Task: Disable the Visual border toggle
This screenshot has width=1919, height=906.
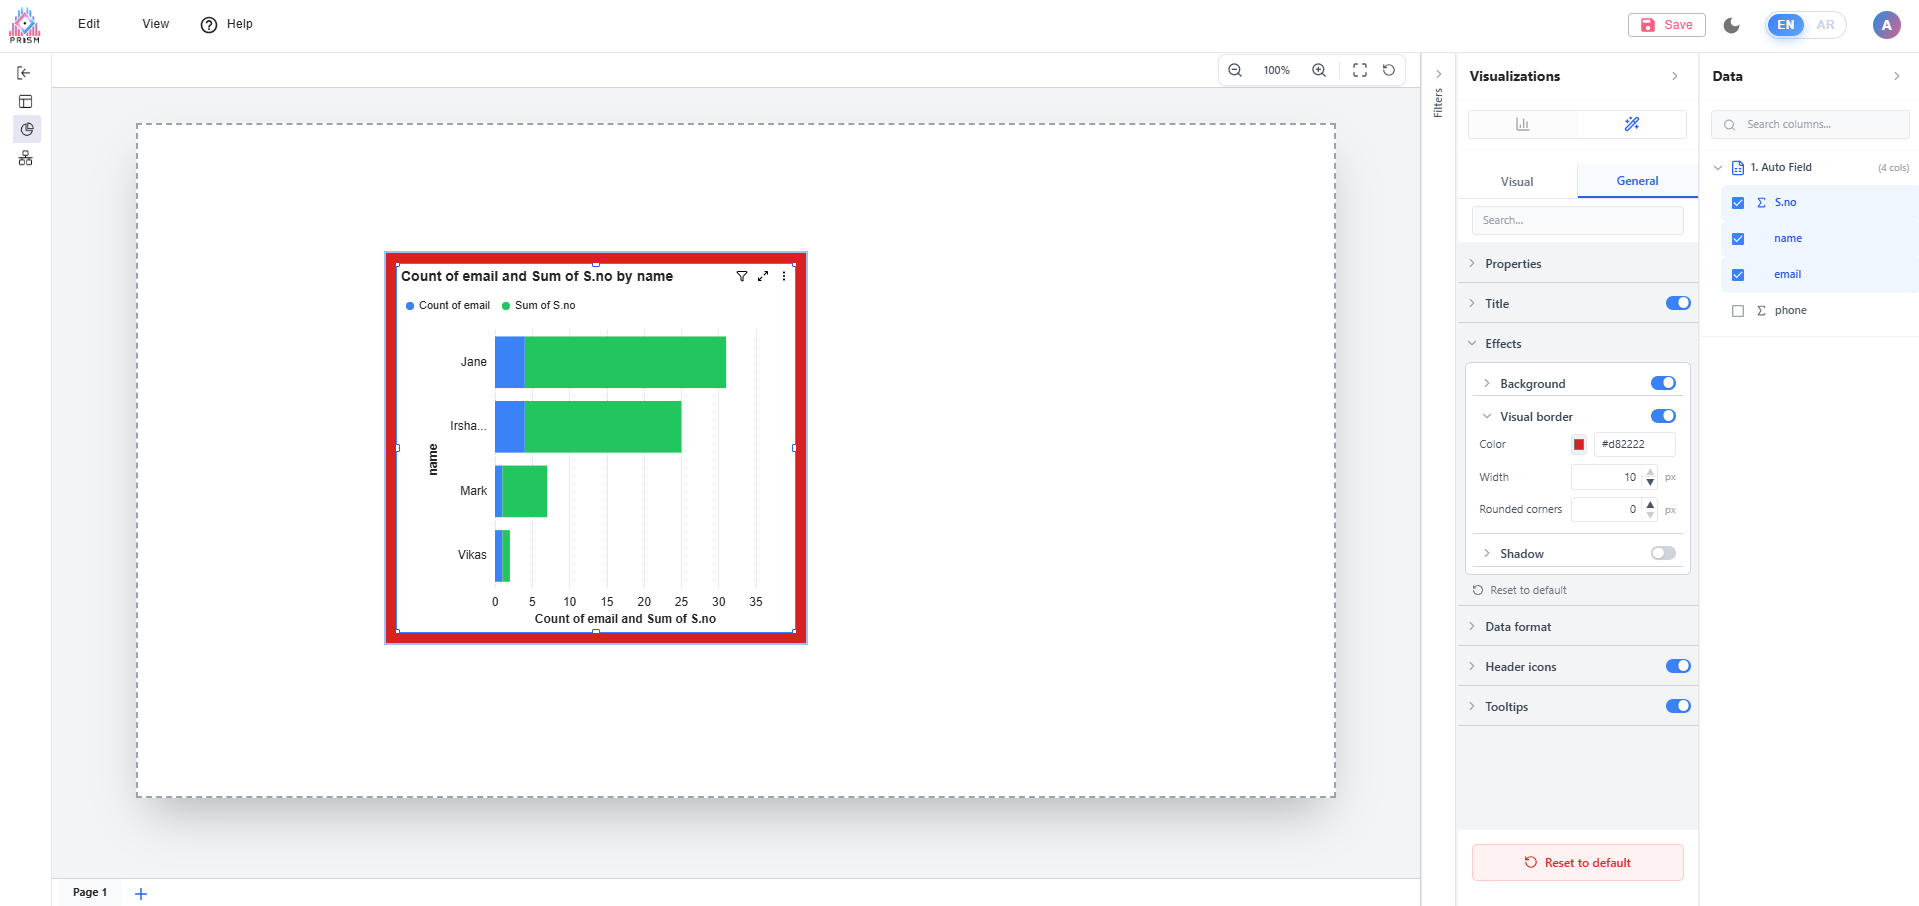Action: tap(1663, 416)
